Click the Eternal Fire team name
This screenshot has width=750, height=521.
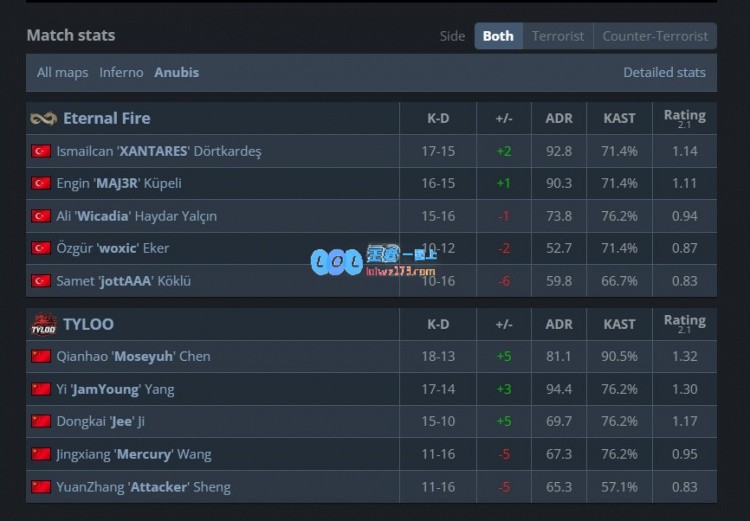tap(106, 118)
